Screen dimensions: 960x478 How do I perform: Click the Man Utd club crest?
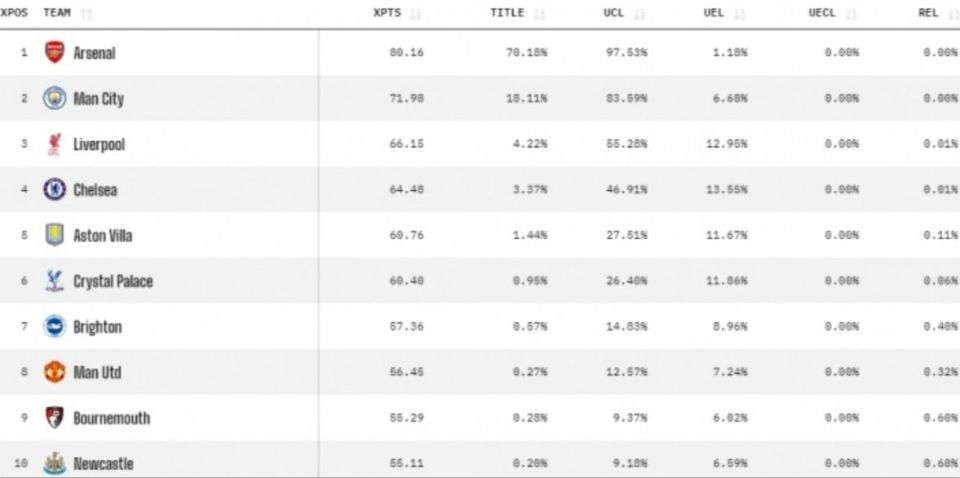54,372
